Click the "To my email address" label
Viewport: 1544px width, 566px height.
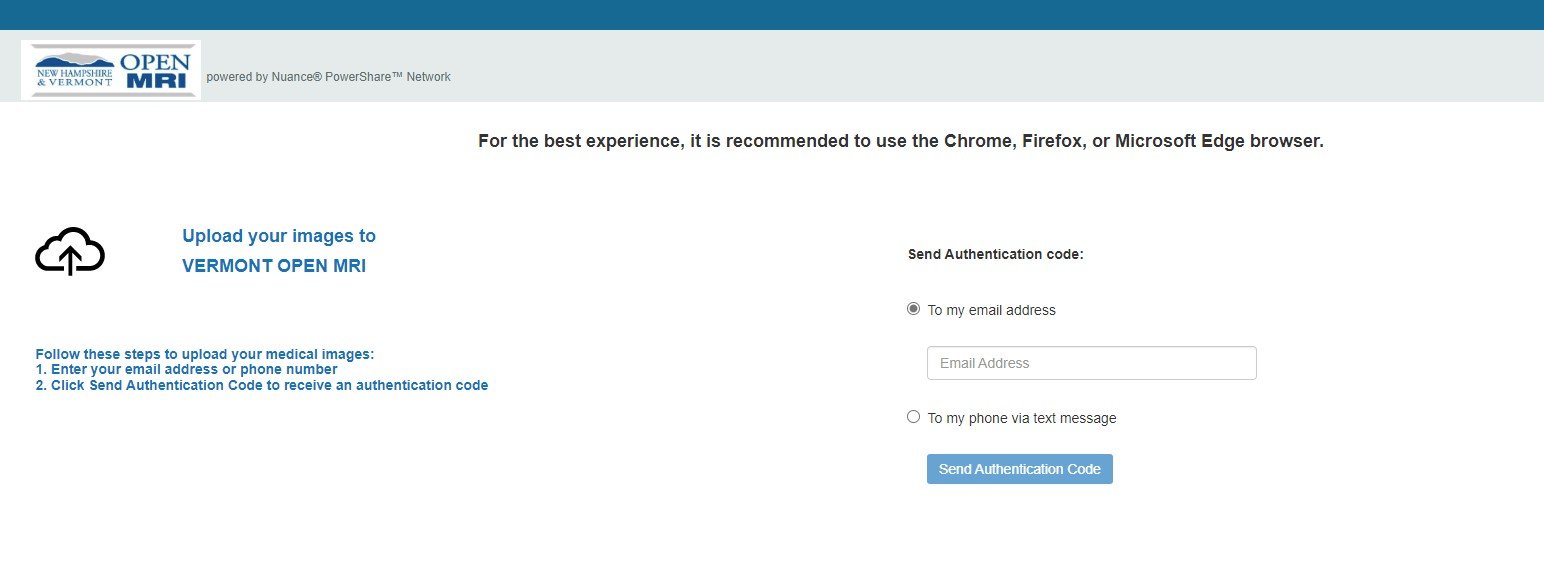tap(991, 310)
